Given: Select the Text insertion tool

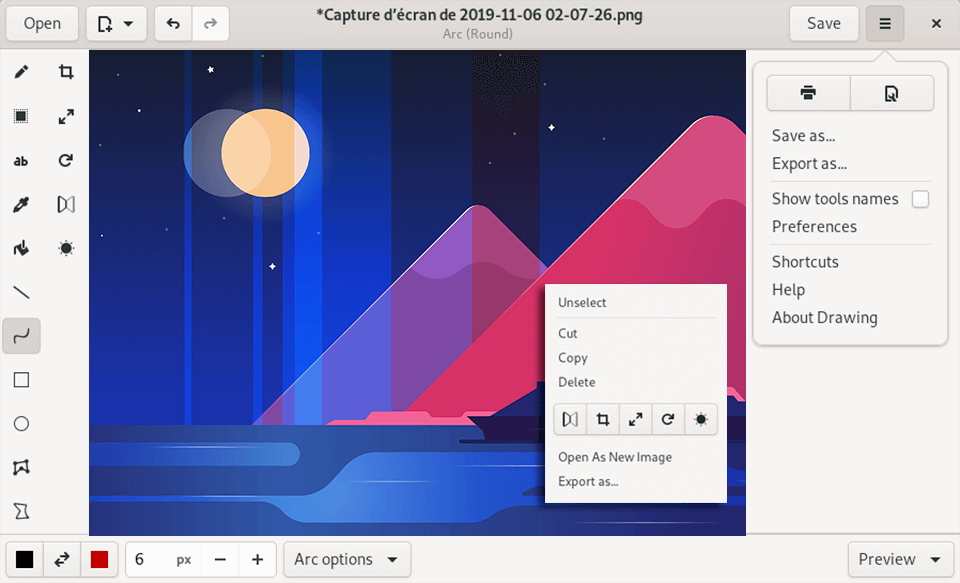Looking at the screenshot, I should (x=21, y=161).
